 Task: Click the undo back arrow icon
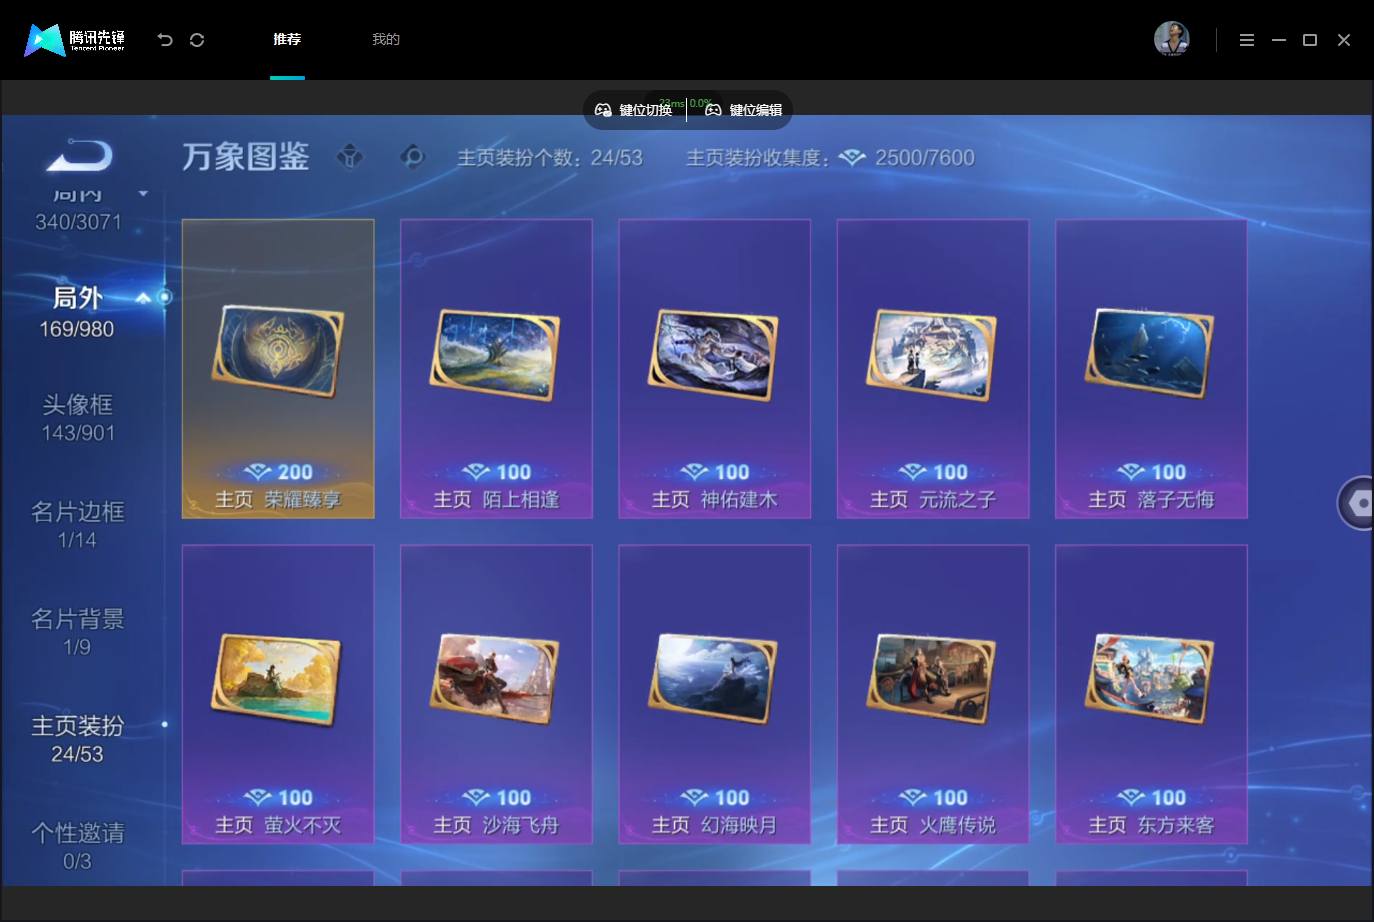tap(165, 40)
